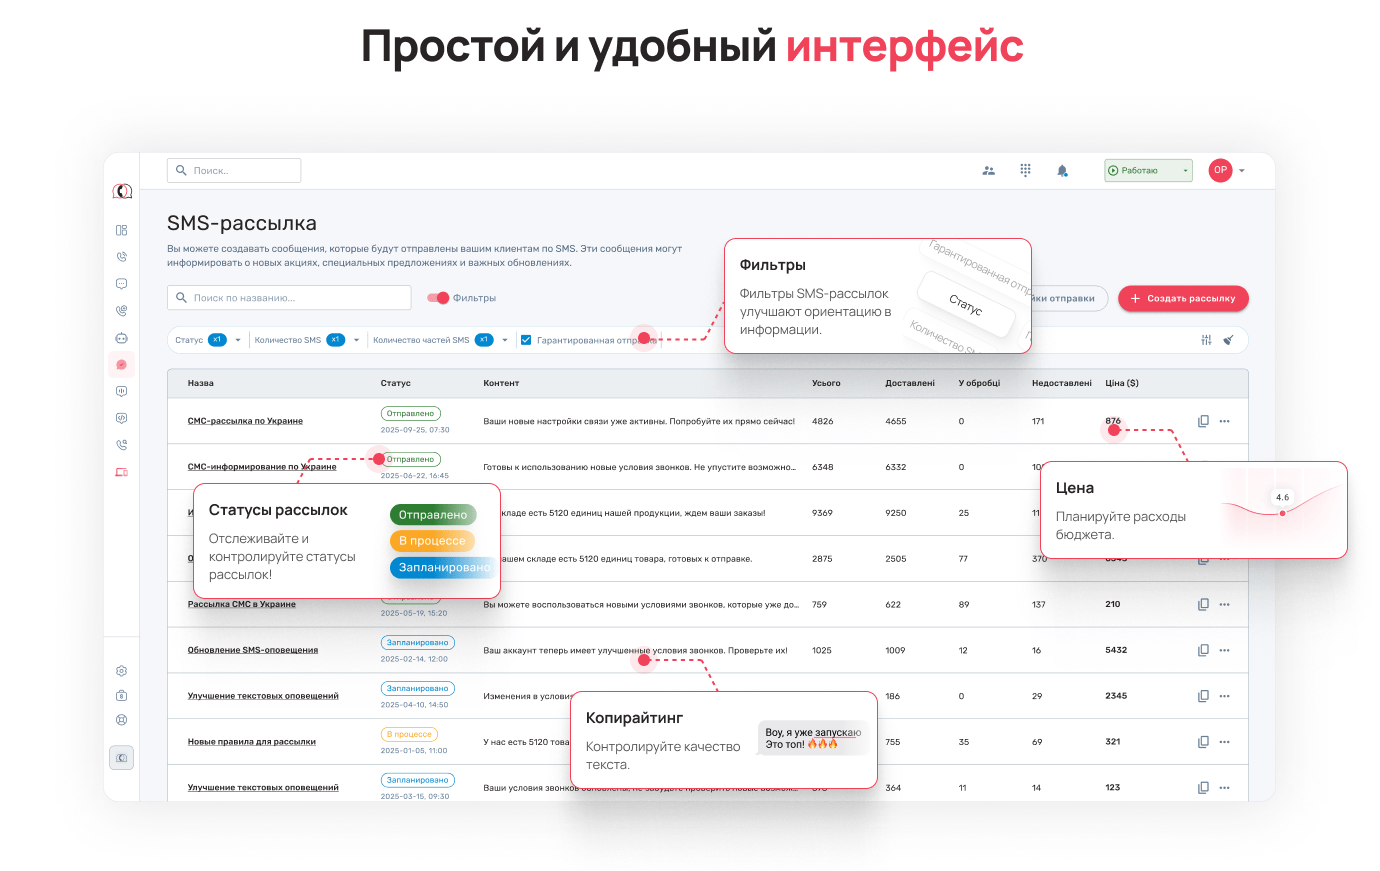Expand the 'Статус' filter dropdown
Image resolution: width=1380 pixels, height=871 pixels.
pyautogui.click(x=238, y=340)
